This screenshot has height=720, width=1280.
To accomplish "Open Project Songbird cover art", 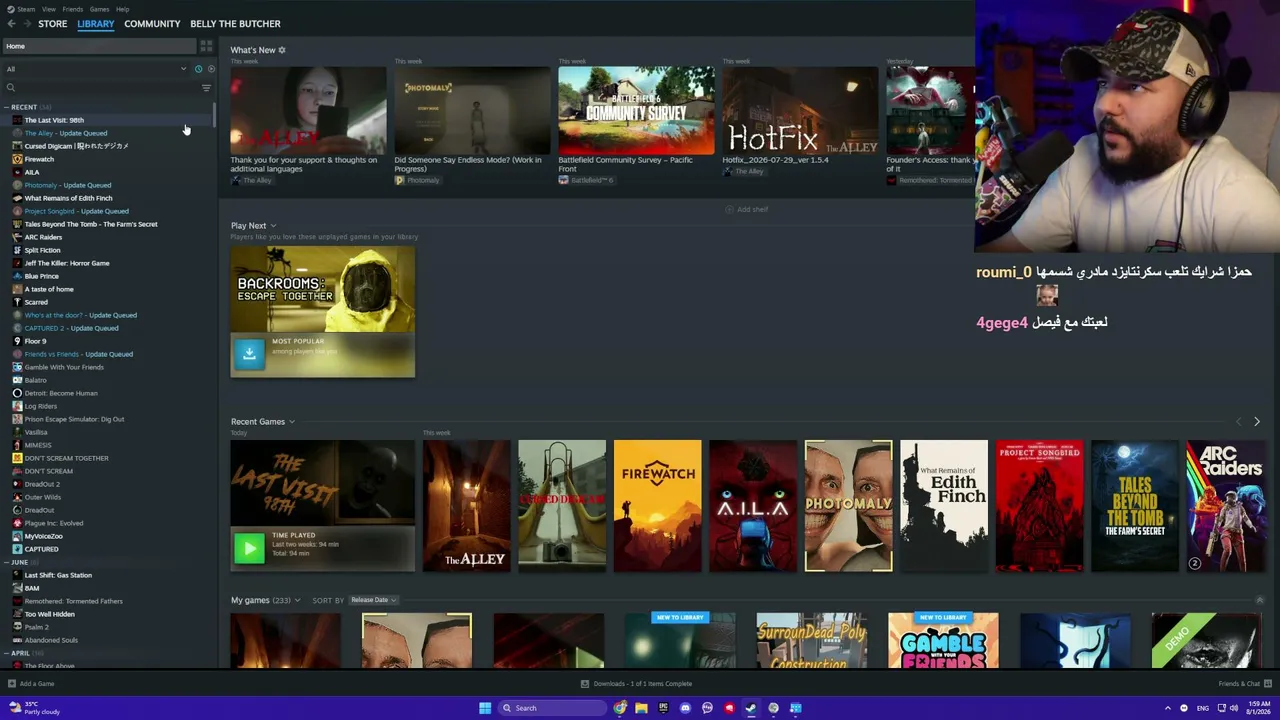I will point(1039,506).
